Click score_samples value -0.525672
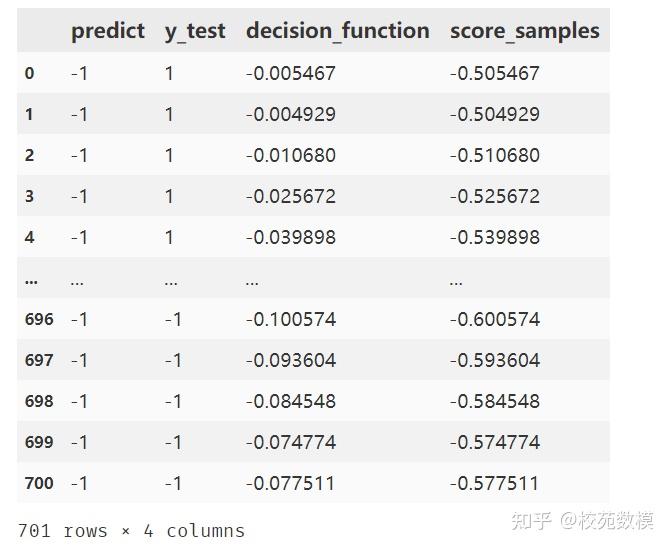671x549 pixels. pos(494,196)
